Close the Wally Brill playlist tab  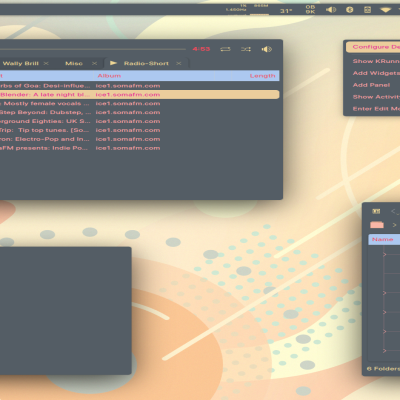[x=46, y=63]
